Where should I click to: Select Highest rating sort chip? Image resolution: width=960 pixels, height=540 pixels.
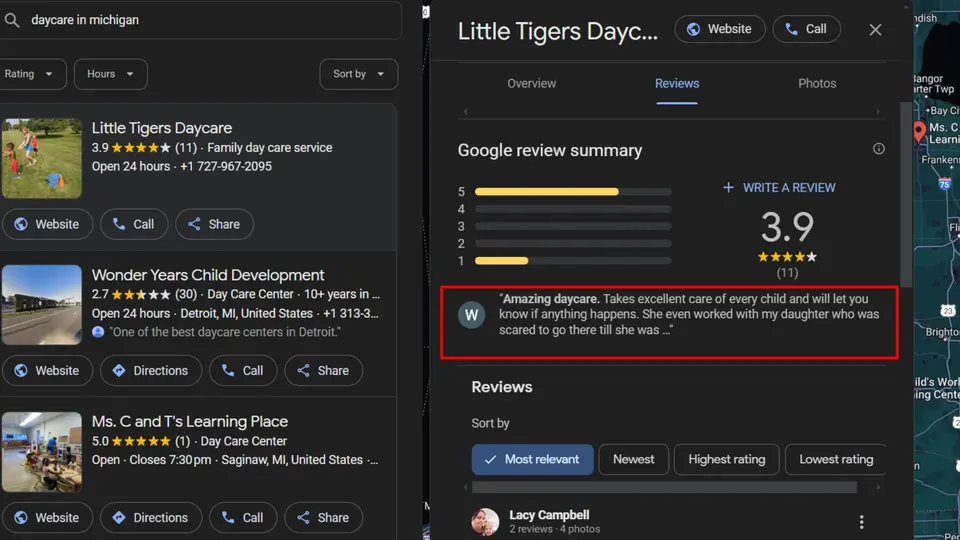[x=726, y=459]
